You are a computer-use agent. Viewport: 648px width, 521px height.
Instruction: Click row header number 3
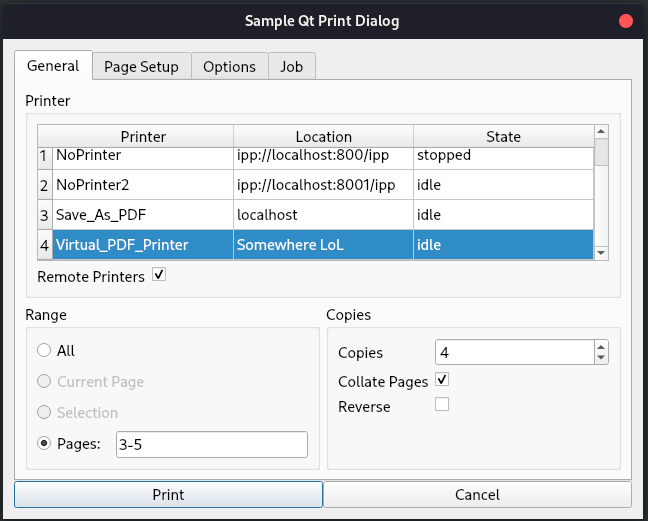[x=45, y=215]
